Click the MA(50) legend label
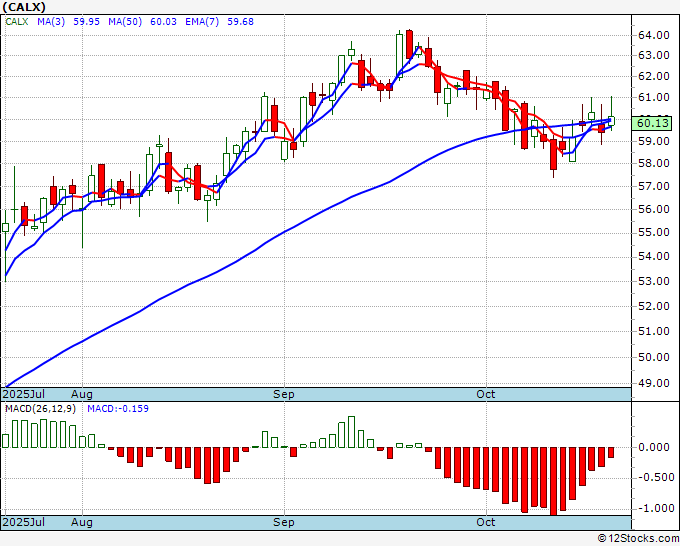 [x=125, y=22]
